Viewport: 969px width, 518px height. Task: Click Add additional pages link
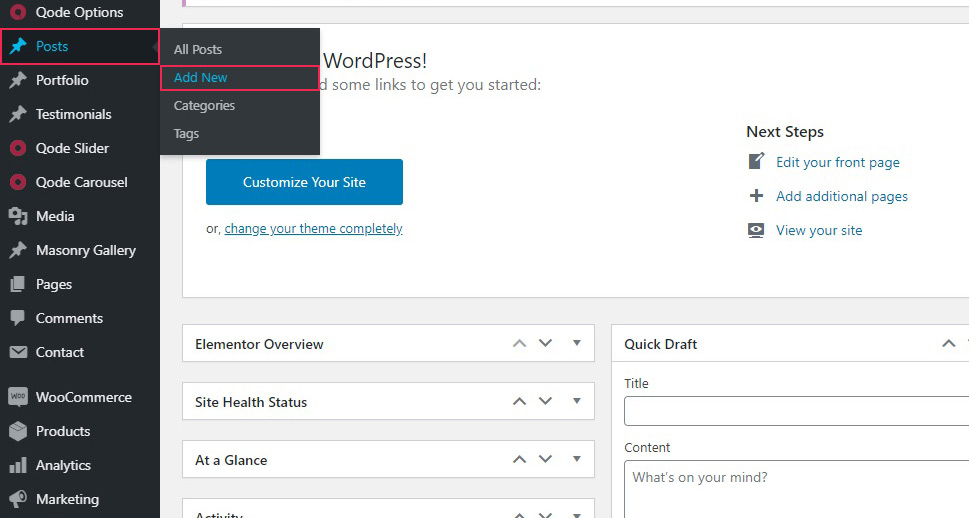tap(842, 196)
